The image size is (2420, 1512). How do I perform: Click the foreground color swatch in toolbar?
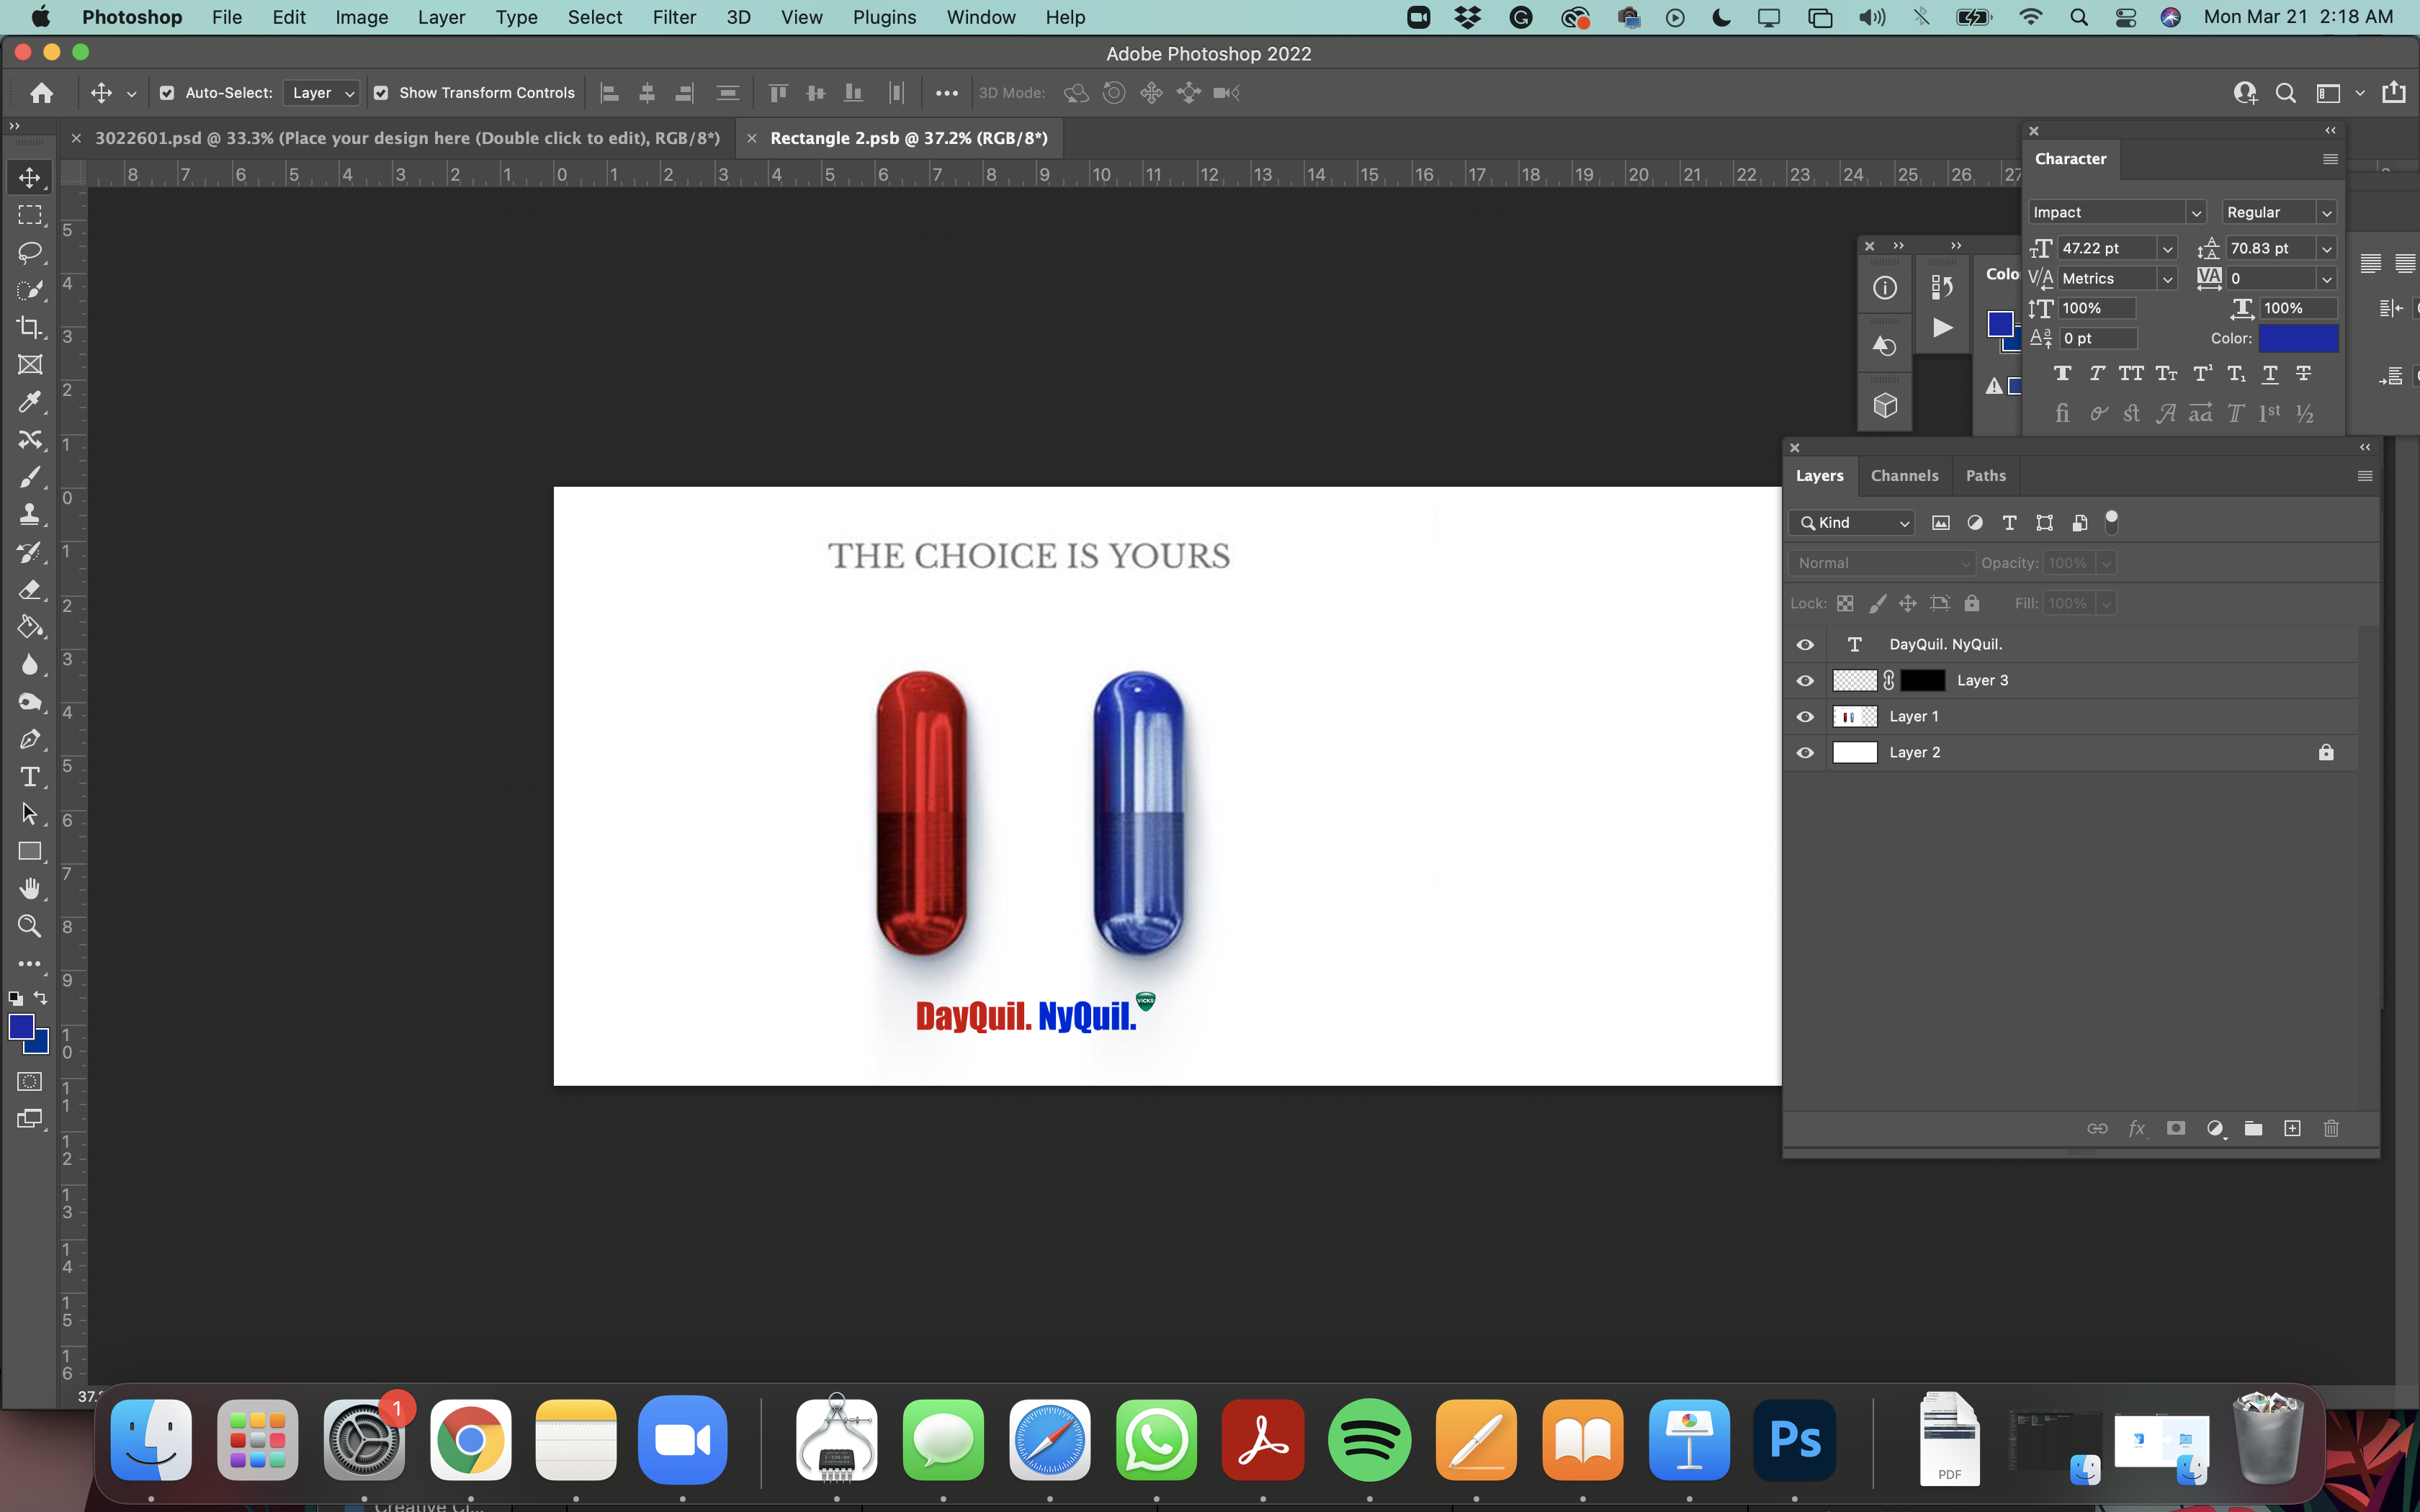(x=21, y=1027)
